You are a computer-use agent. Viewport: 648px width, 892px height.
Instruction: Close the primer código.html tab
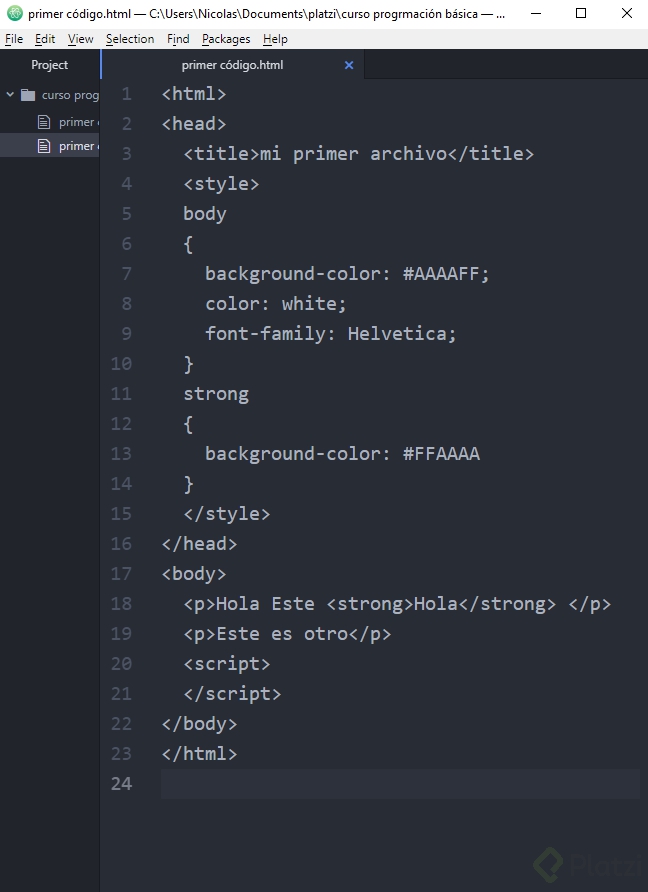click(349, 65)
